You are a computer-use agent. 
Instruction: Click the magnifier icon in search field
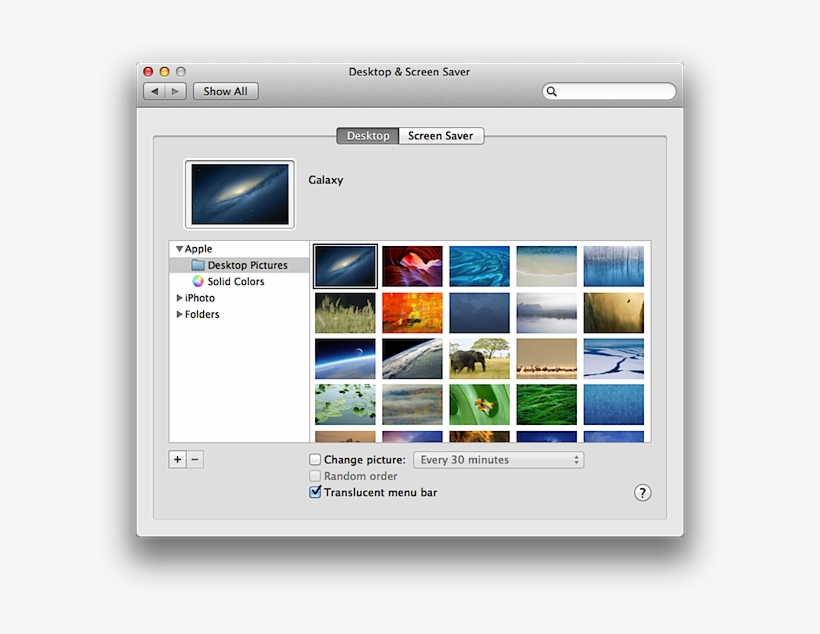(x=552, y=91)
